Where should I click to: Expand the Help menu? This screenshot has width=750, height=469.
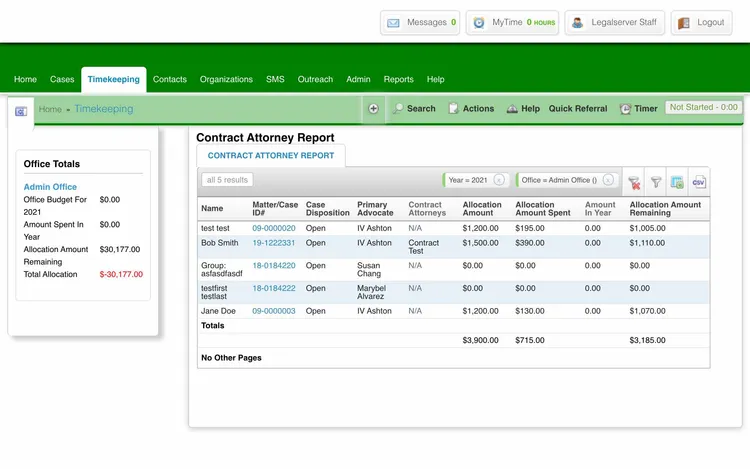tap(523, 108)
